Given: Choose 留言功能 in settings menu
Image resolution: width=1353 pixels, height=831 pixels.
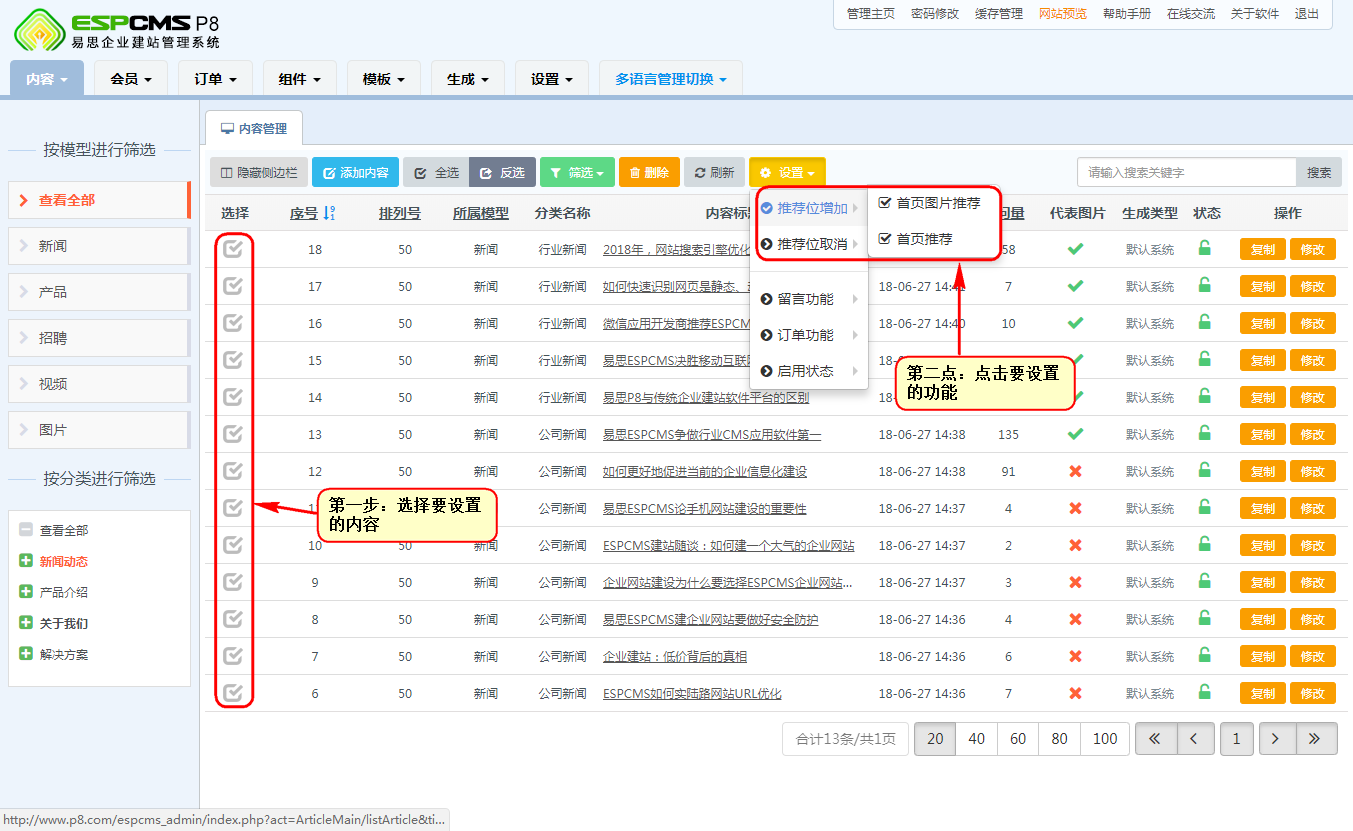Looking at the screenshot, I should tap(809, 299).
